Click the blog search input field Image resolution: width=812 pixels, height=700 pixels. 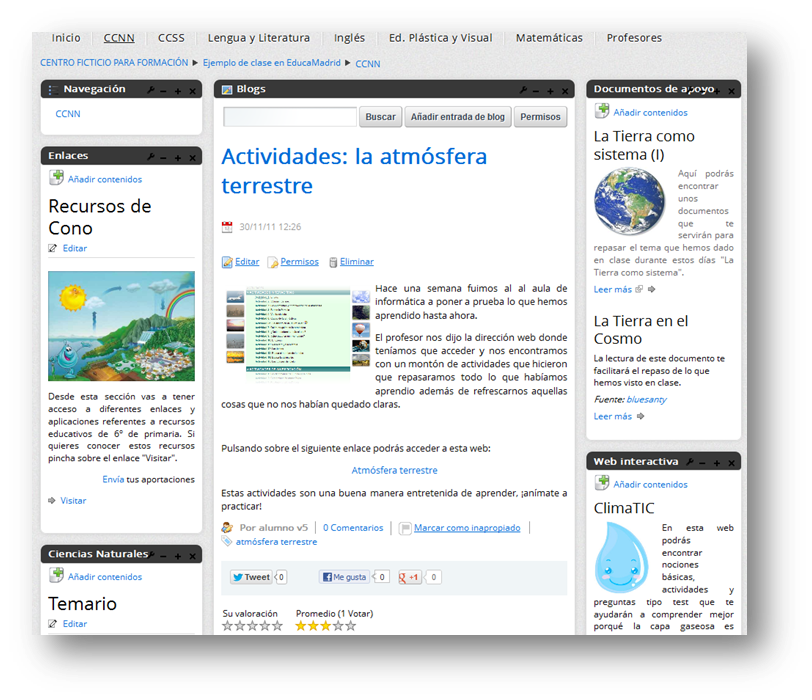click(290, 117)
